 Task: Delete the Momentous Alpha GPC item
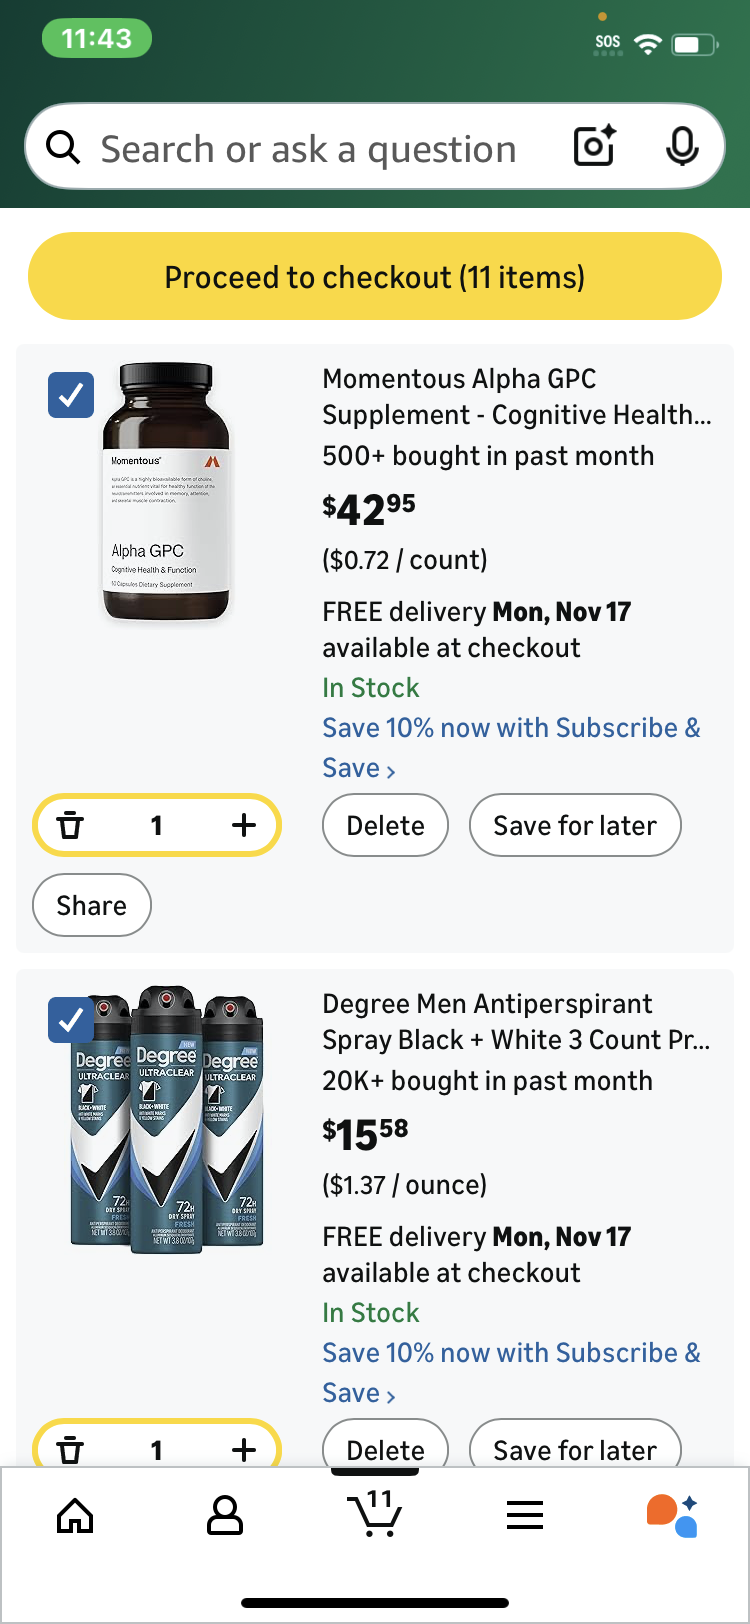[385, 826]
